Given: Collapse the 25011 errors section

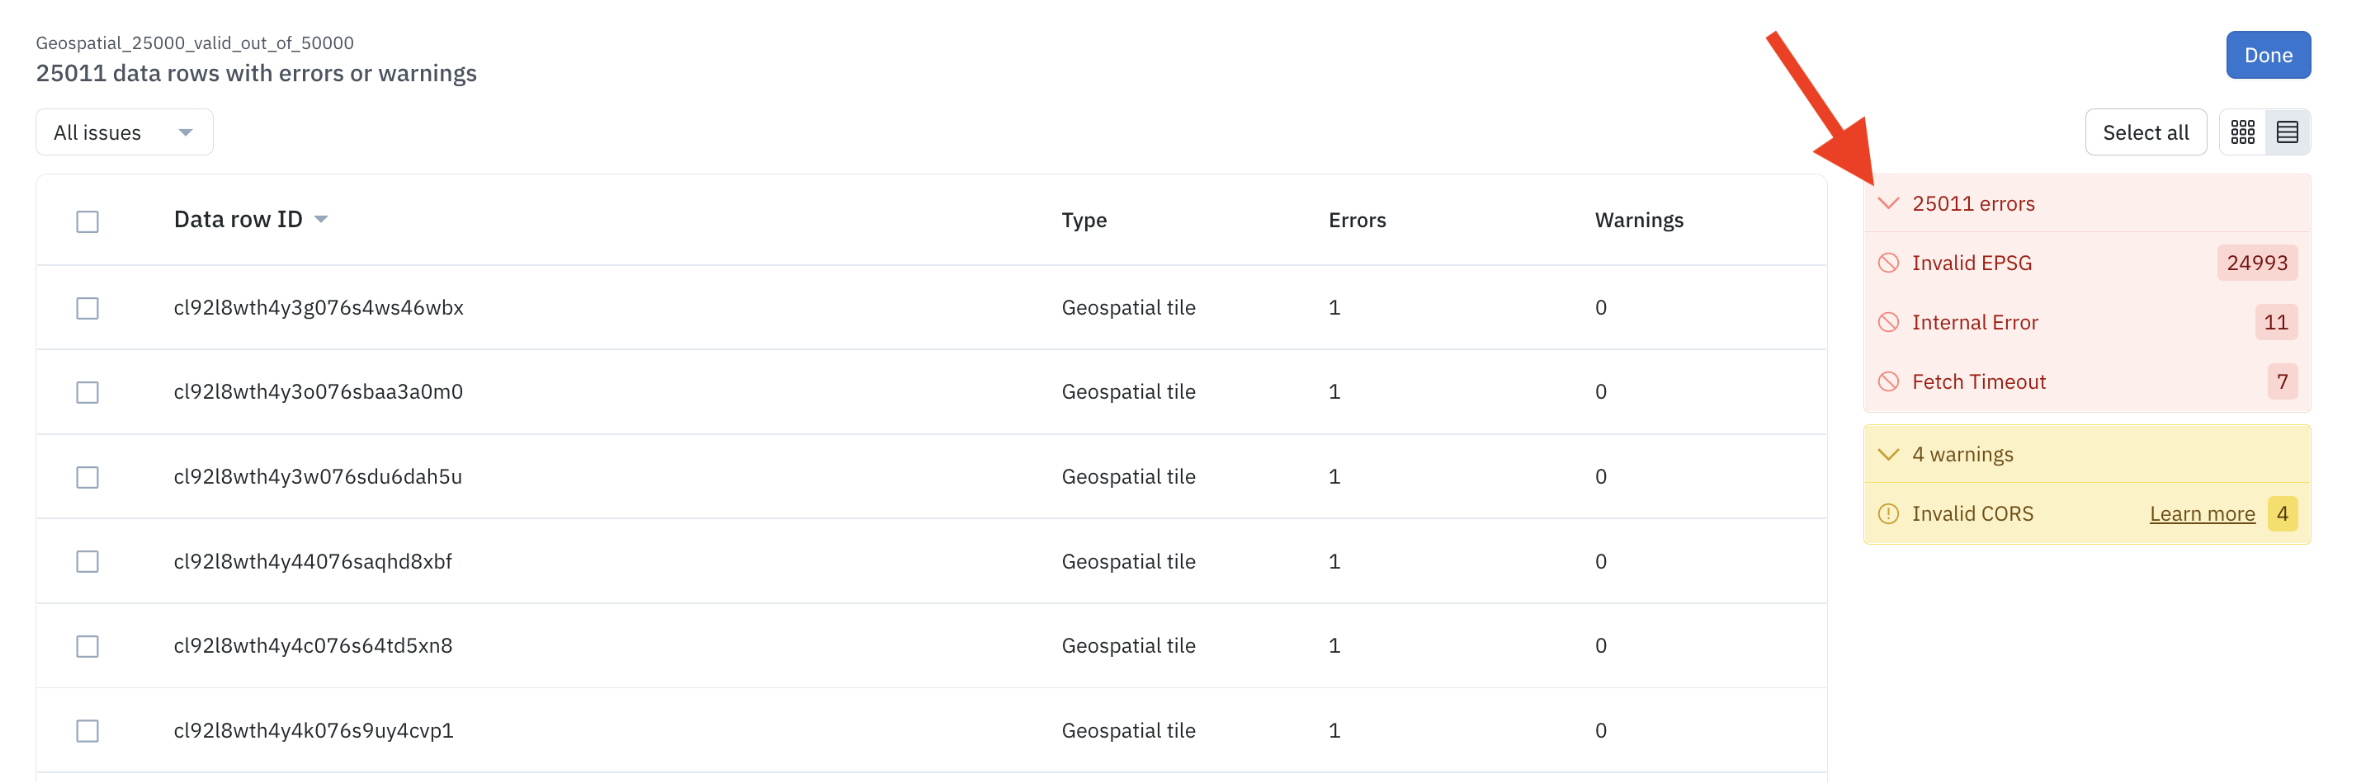Looking at the screenshot, I should point(1888,203).
